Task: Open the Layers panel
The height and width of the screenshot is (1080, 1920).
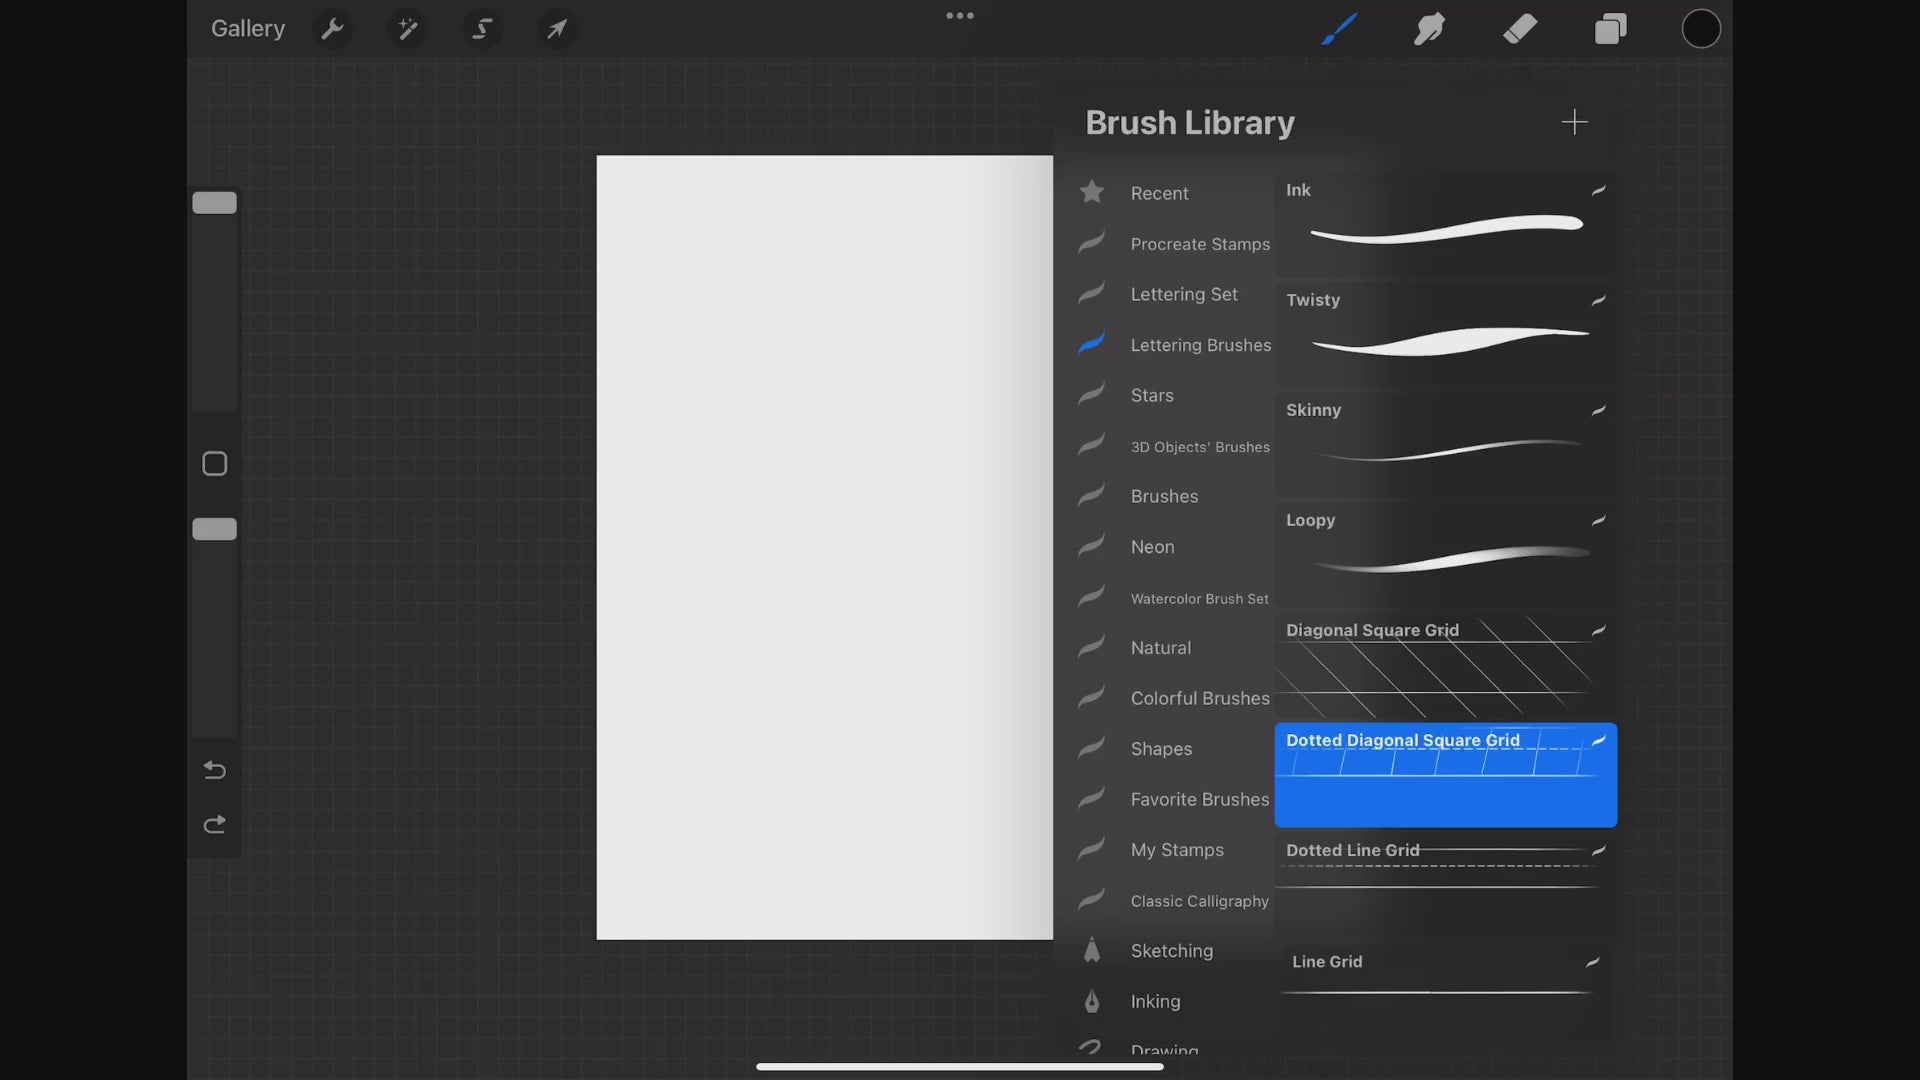Action: pos(1610,29)
